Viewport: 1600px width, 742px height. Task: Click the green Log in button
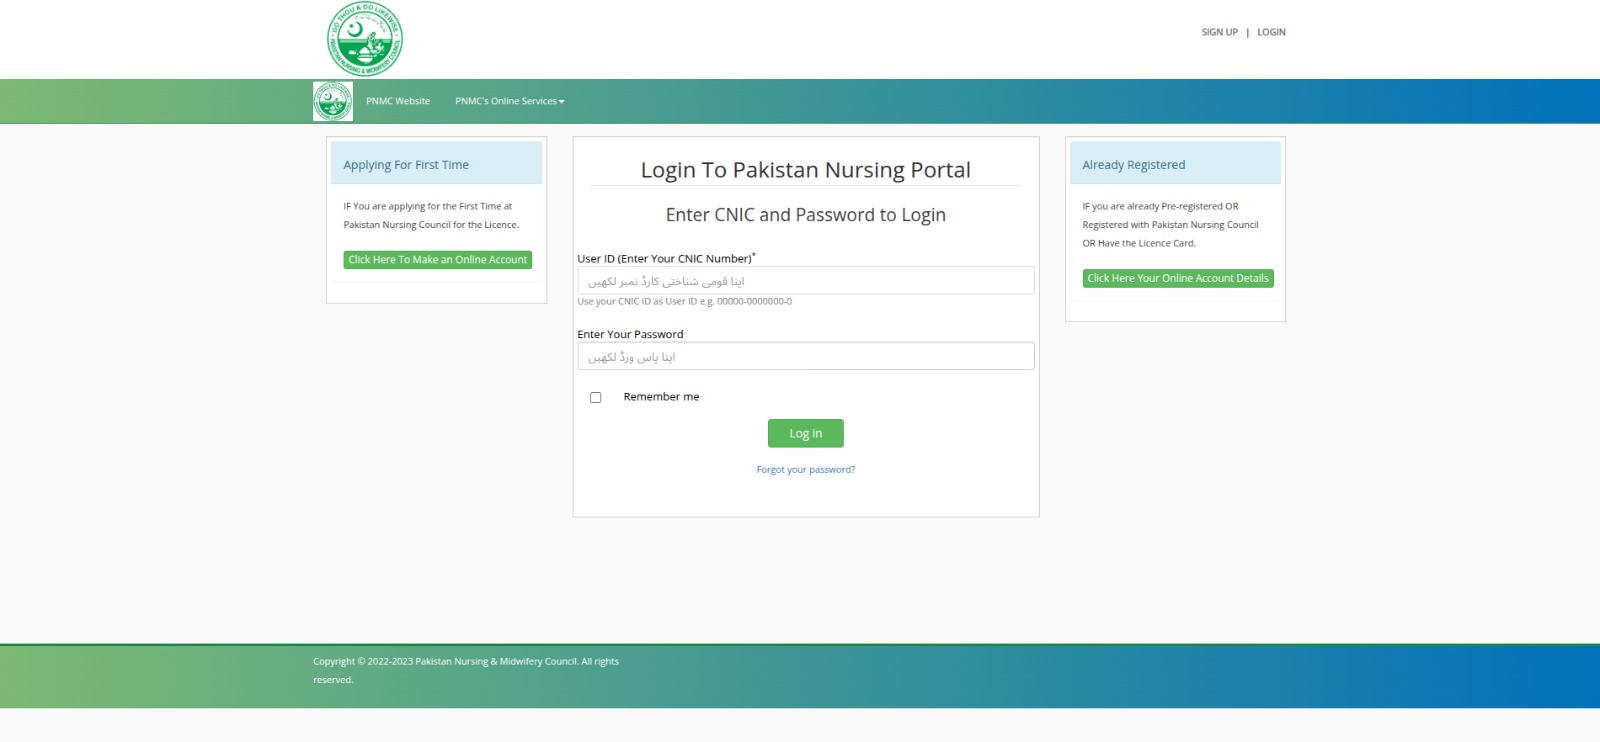806,434
